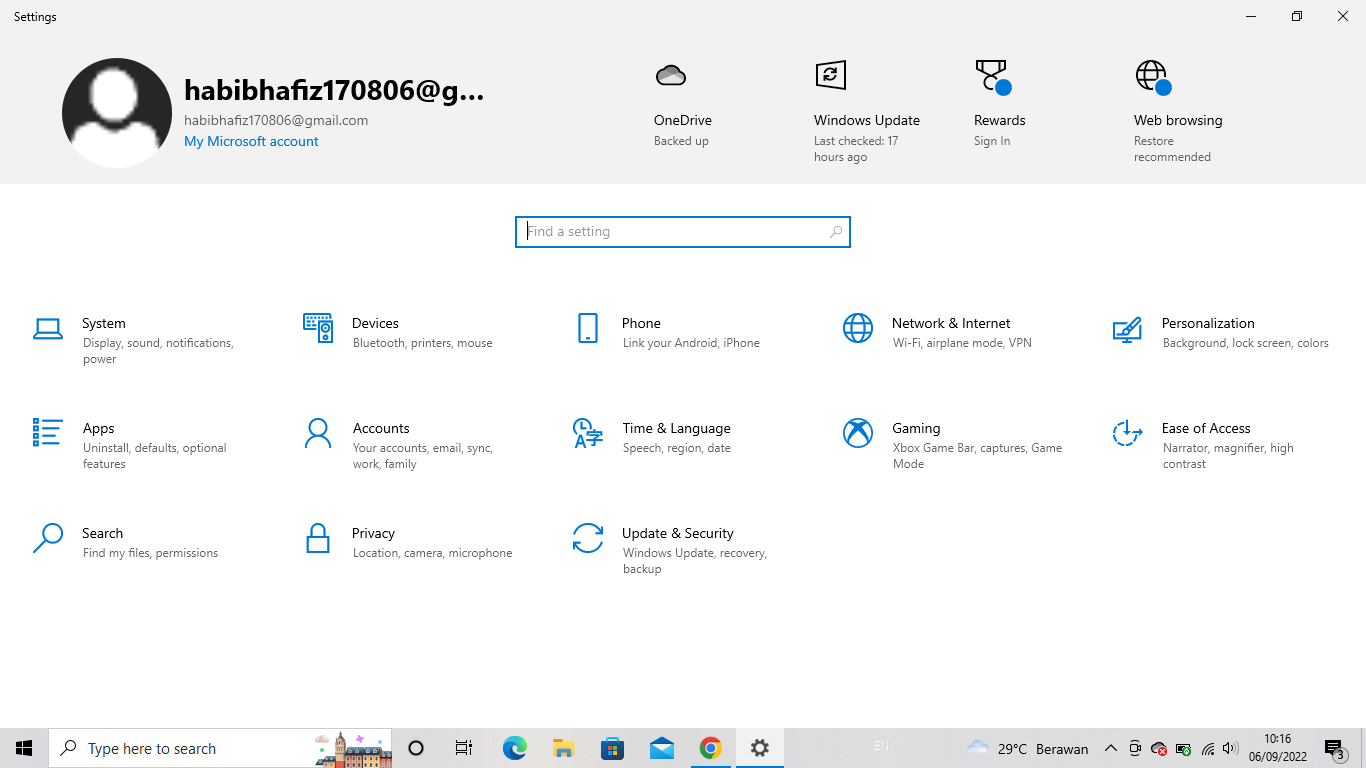
Task: Click the Gaming category title text
Action: 916,428
